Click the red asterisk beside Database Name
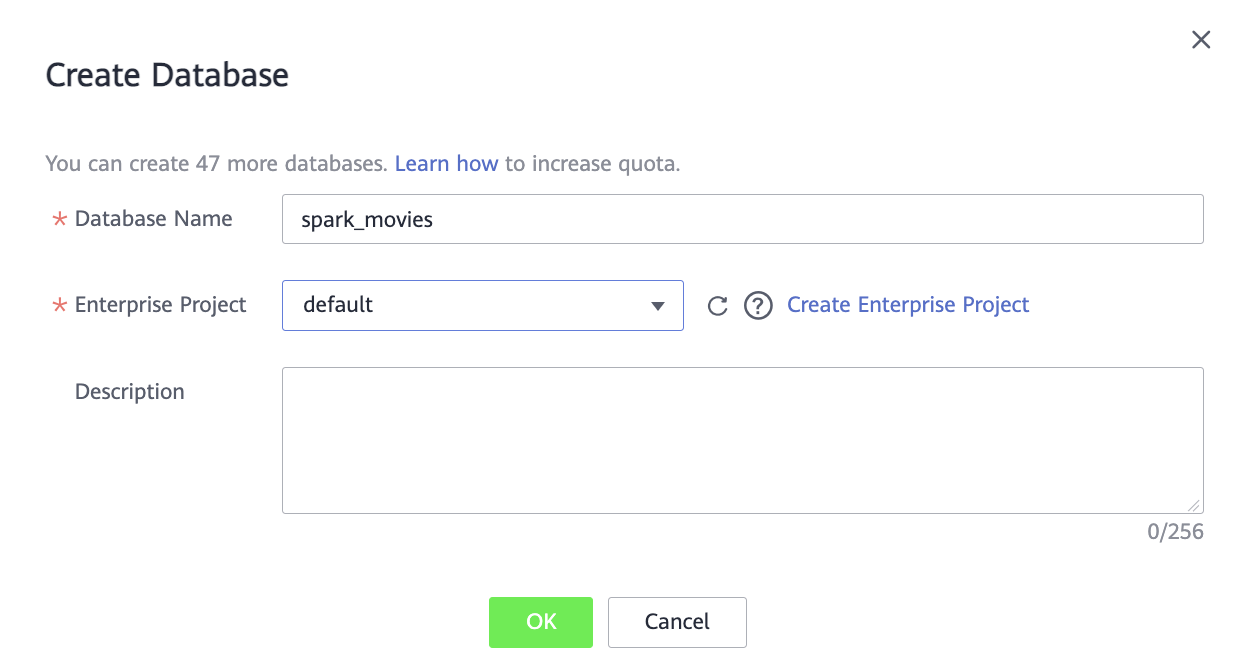This screenshot has width=1244, height=672. tap(59, 220)
